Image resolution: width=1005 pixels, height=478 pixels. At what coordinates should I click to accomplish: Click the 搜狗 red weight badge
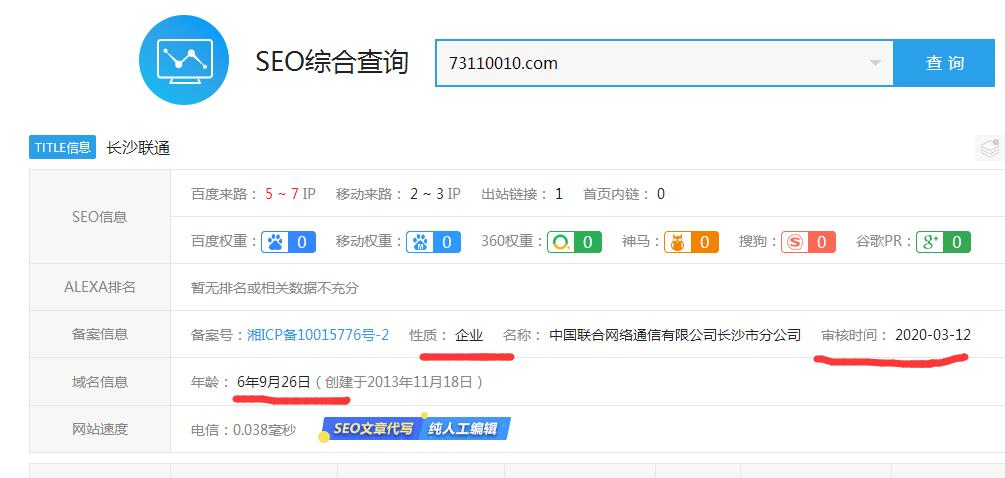[x=808, y=242]
